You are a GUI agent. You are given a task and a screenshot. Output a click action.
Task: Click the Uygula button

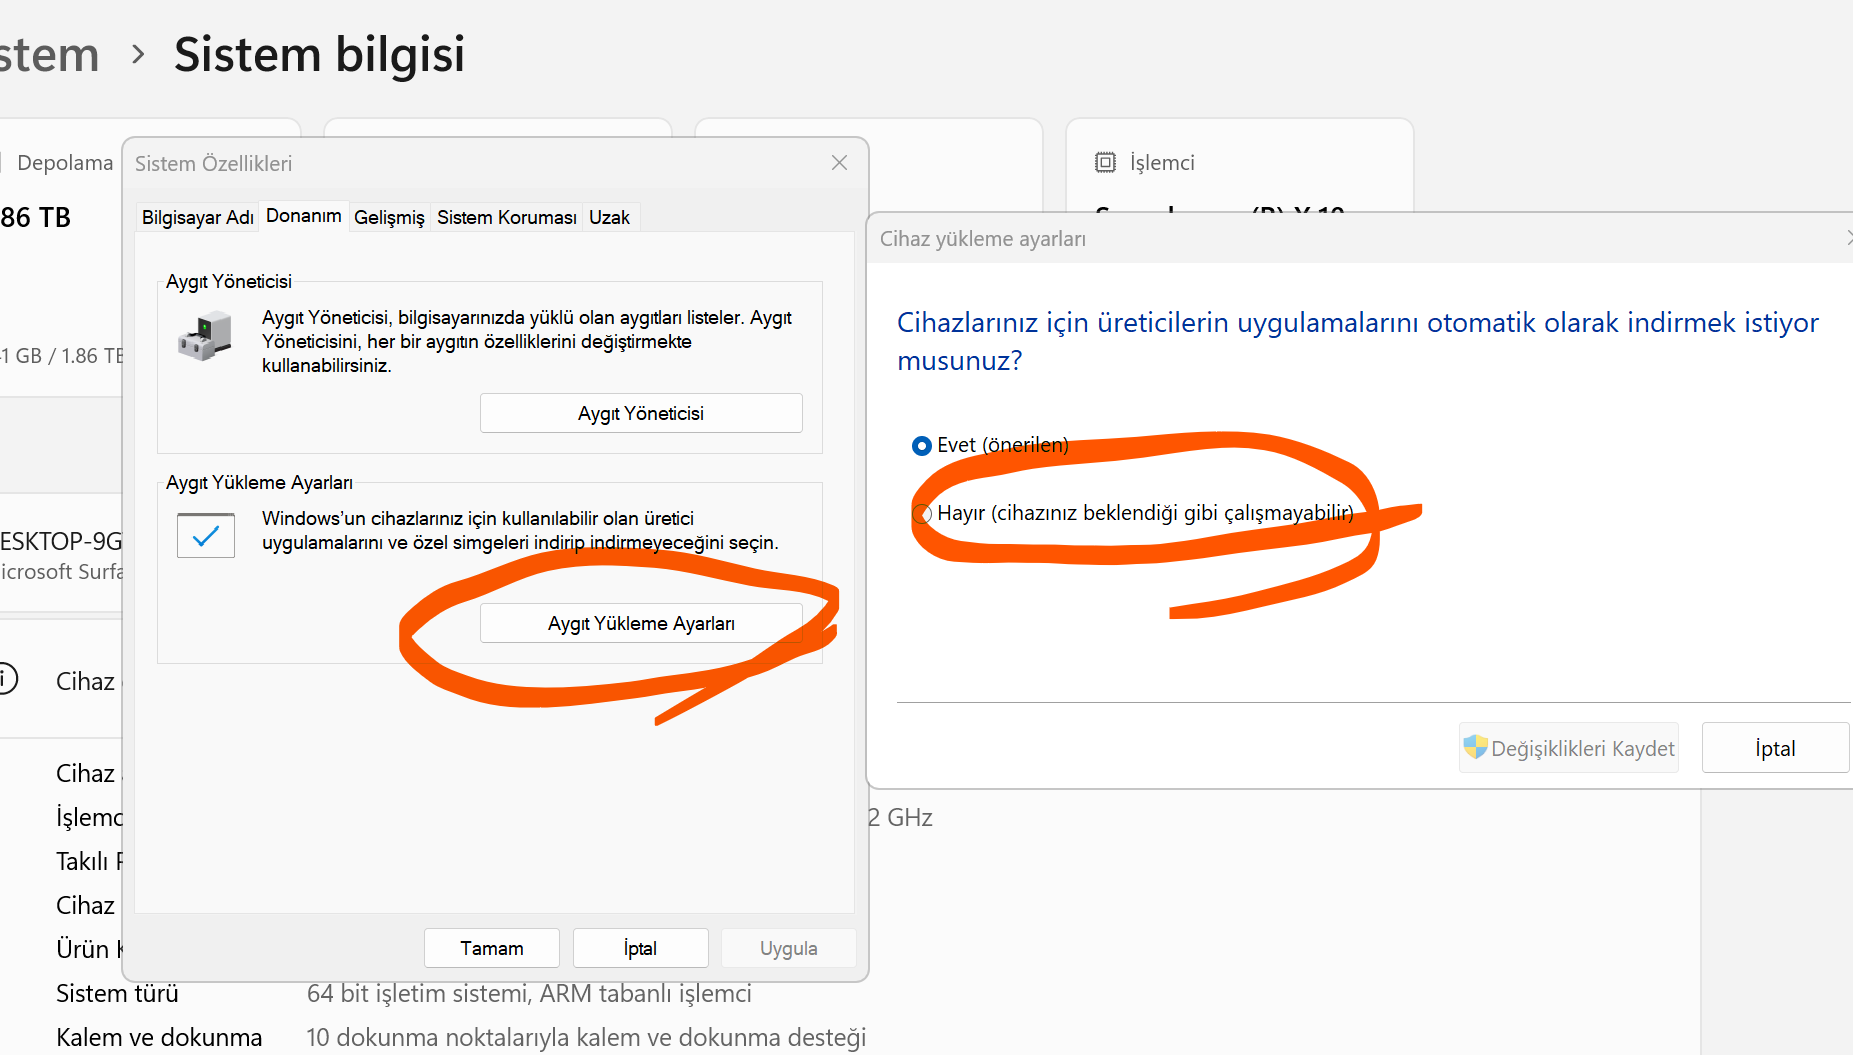(x=788, y=948)
